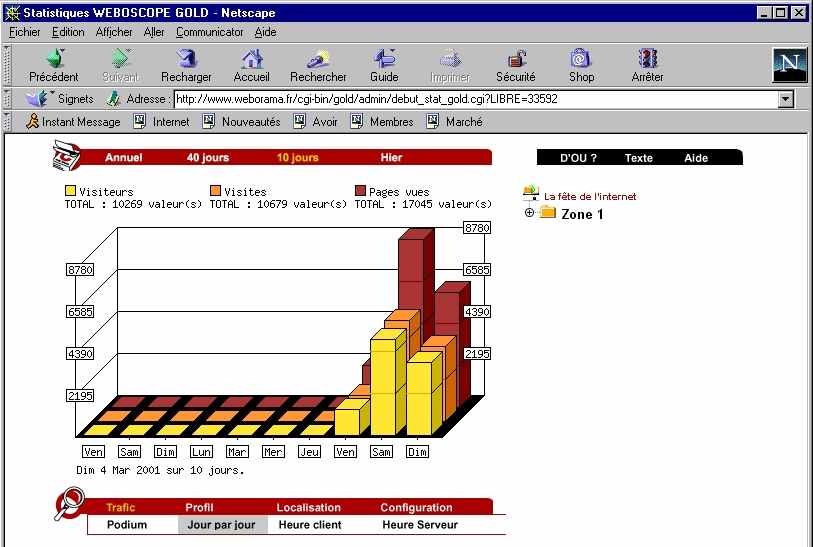Open the Rechercher search tool
Image resolution: width=813 pixels, height=547 pixels.
(318, 66)
